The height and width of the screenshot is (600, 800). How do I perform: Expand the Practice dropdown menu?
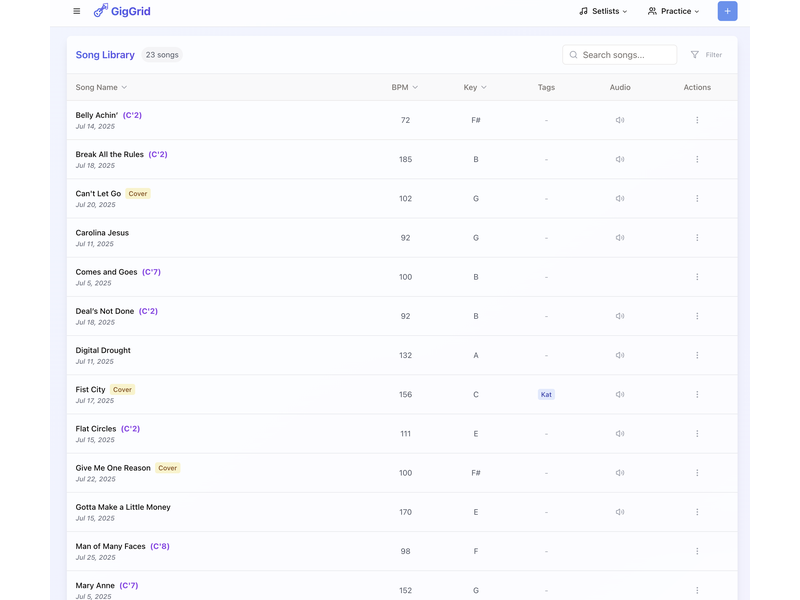673,11
